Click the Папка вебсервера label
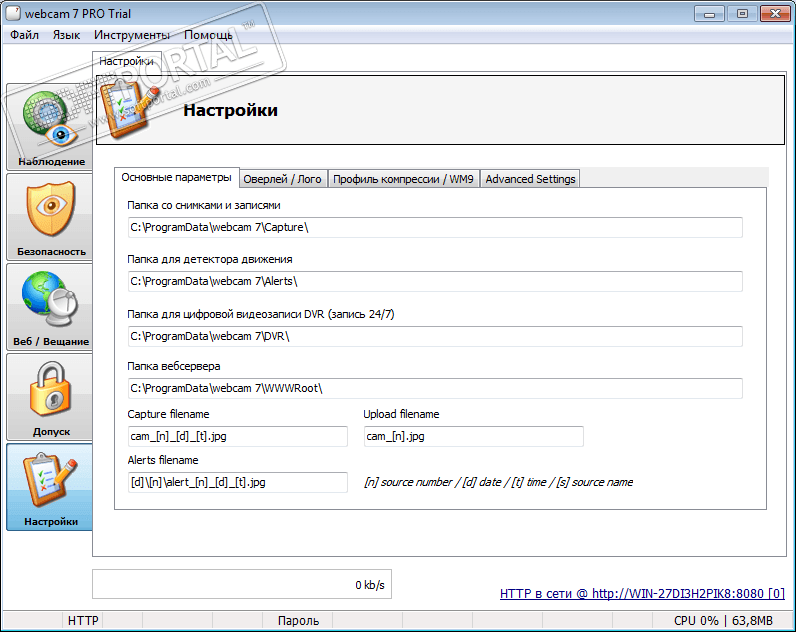Viewport: 796px width, 632px height. 174,367
